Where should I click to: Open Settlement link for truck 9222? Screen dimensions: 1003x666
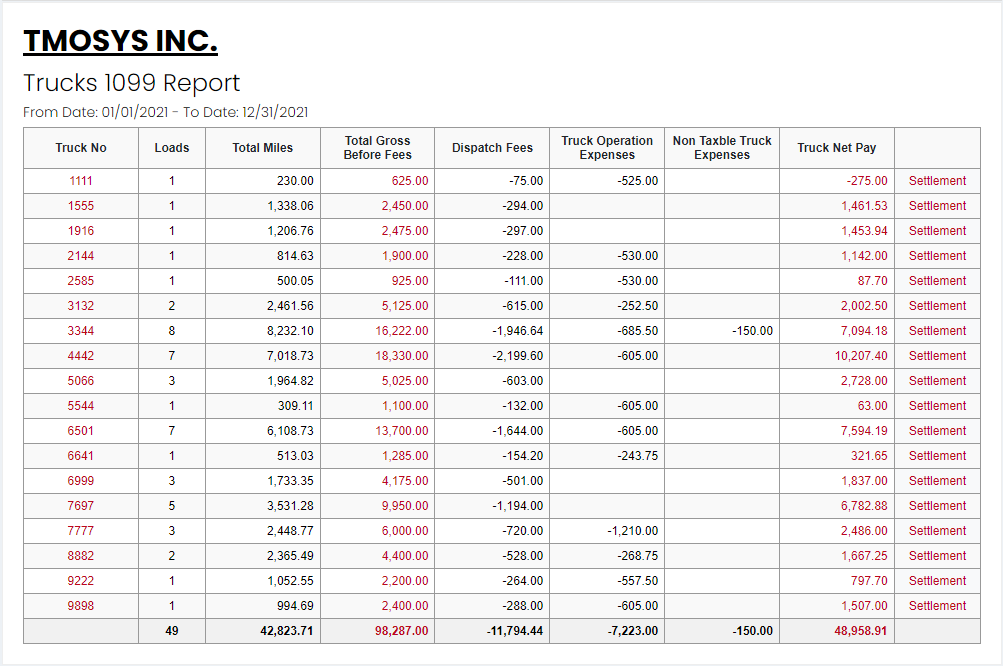pyautogui.click(x=937, y=580)
